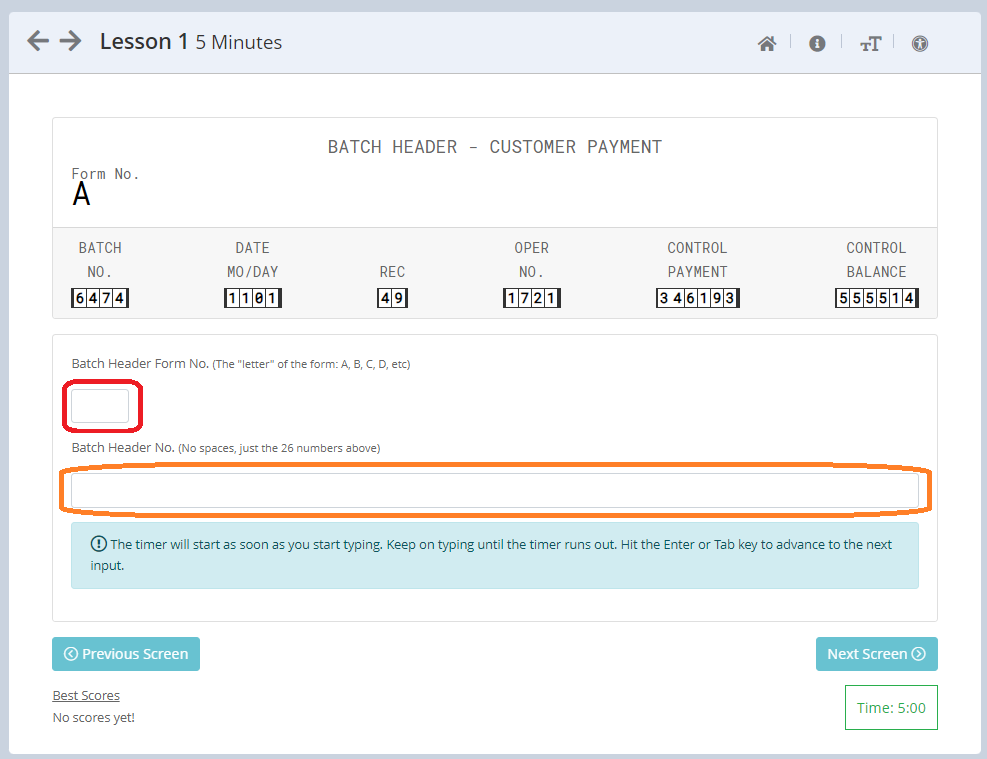Click the back arrow beside Lesson 1
Image resolution: width=987 pixels, height=759 pixels.
tap(38, 41)
